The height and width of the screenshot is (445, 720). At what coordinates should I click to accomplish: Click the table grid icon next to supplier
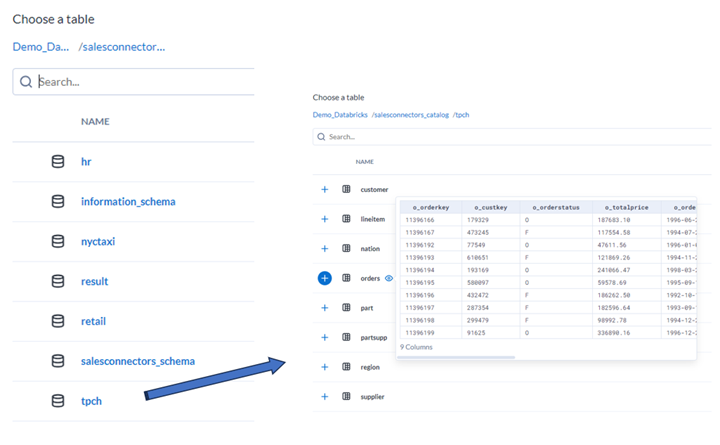pos(346,397)
